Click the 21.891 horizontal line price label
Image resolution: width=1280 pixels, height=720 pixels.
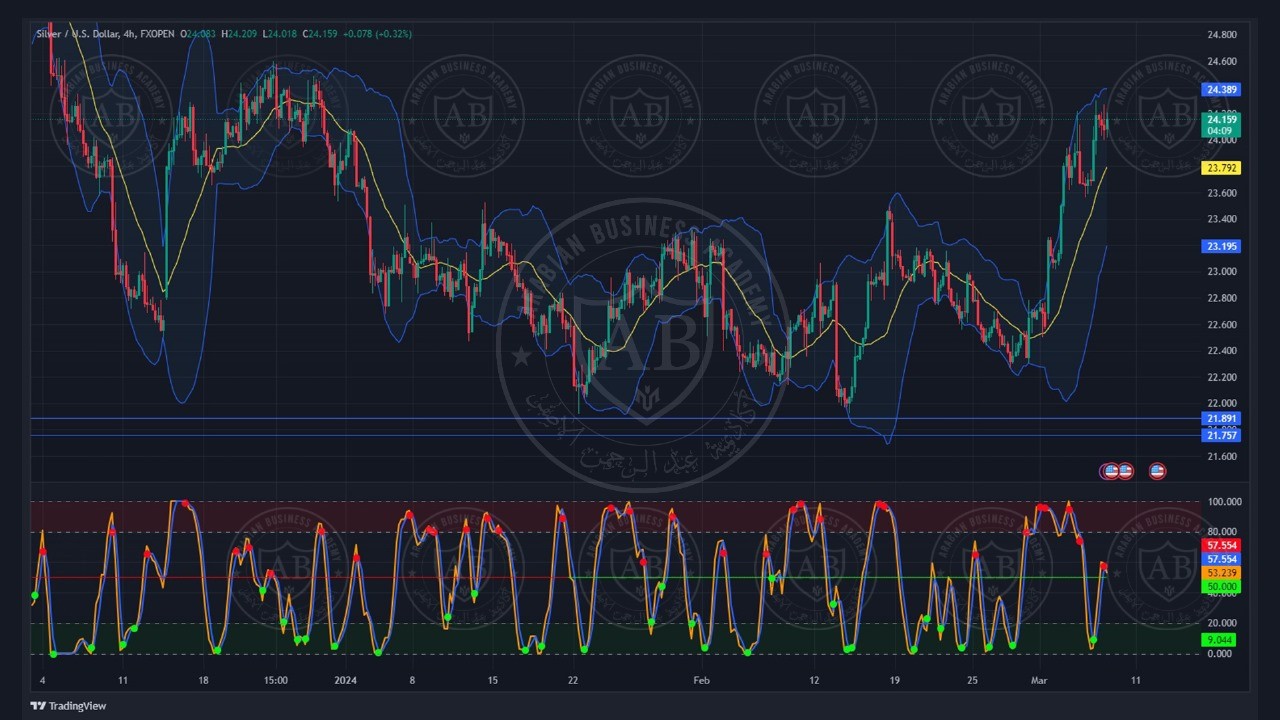coord(1222,419)
